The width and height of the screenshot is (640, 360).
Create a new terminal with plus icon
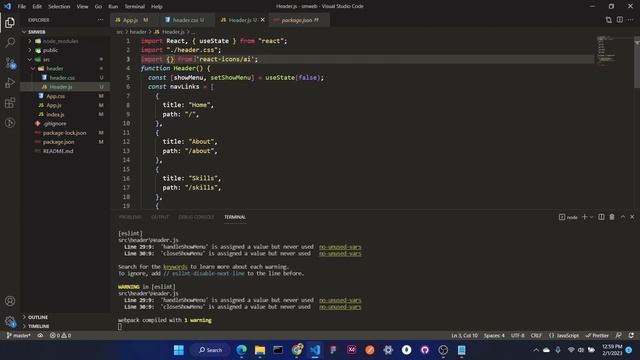[x=584, y=217]
